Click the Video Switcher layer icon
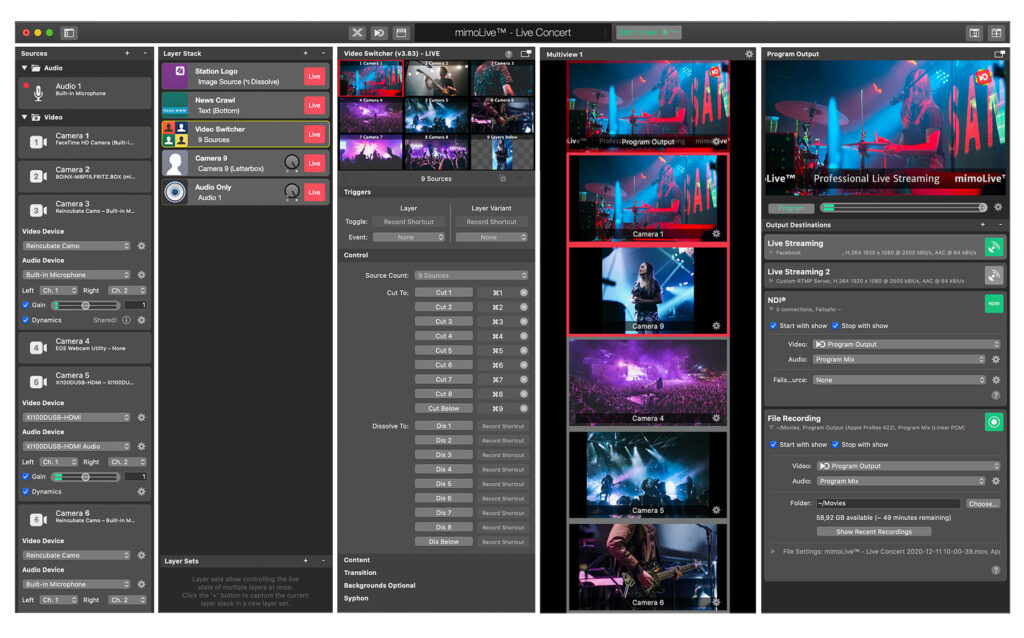This screenshot has height=638, width=1024. coord(175,135)
